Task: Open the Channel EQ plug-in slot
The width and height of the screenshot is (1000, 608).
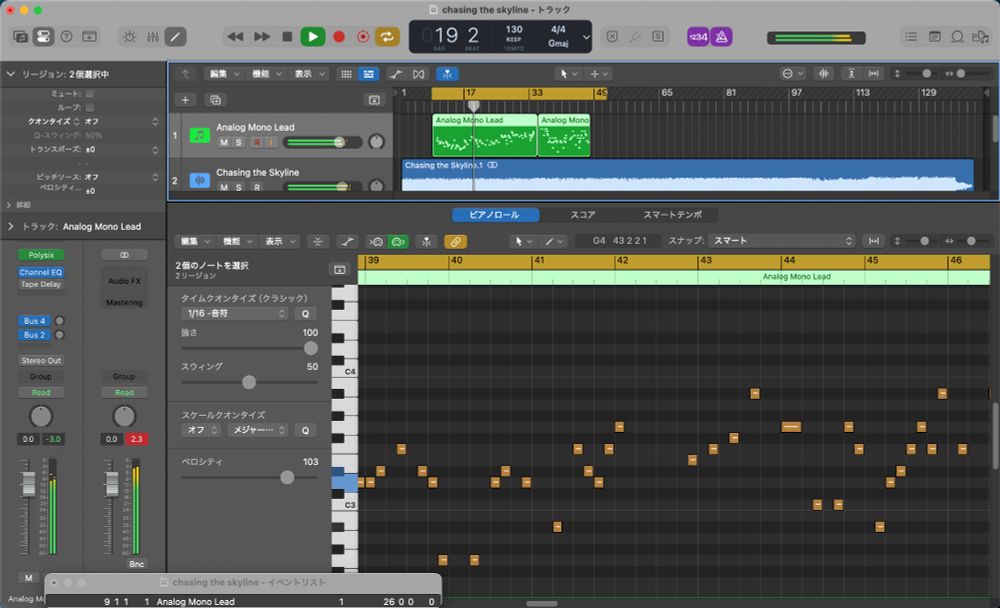Action: 41,272
